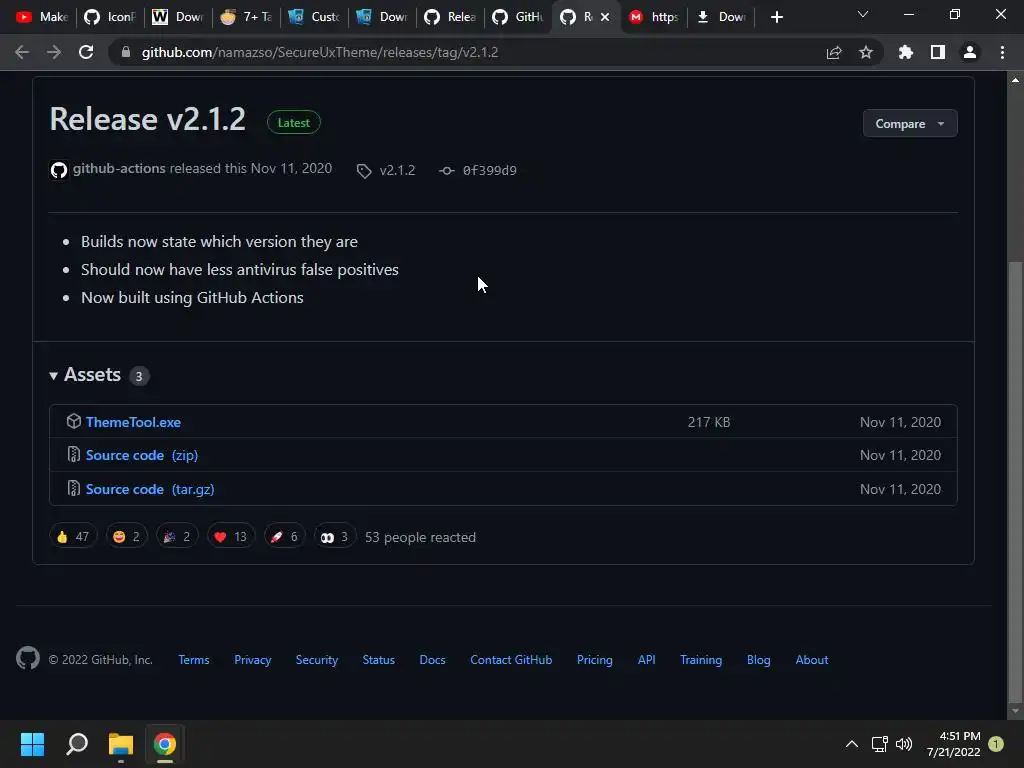
Task: Open the Chrome profile icon
Action: (x=970, y=52)
